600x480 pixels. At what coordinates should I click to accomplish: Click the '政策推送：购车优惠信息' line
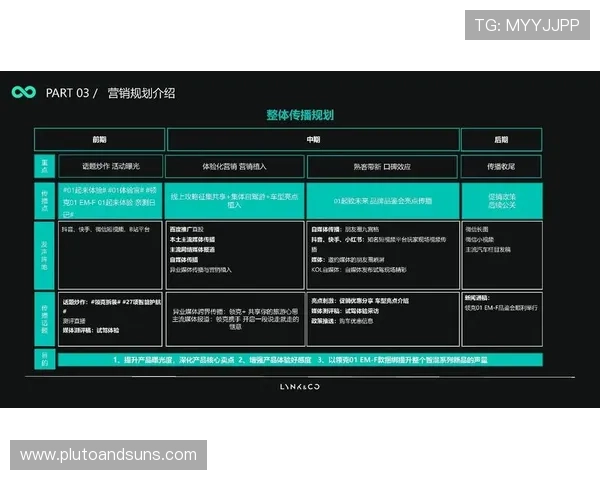pos(342,321)
